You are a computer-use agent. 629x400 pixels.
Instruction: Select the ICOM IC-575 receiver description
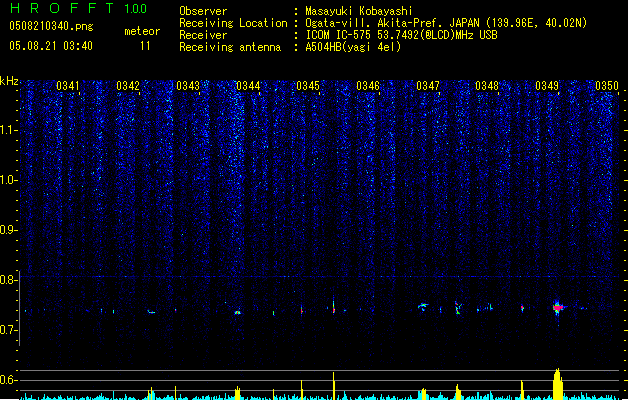coord(401,35)
